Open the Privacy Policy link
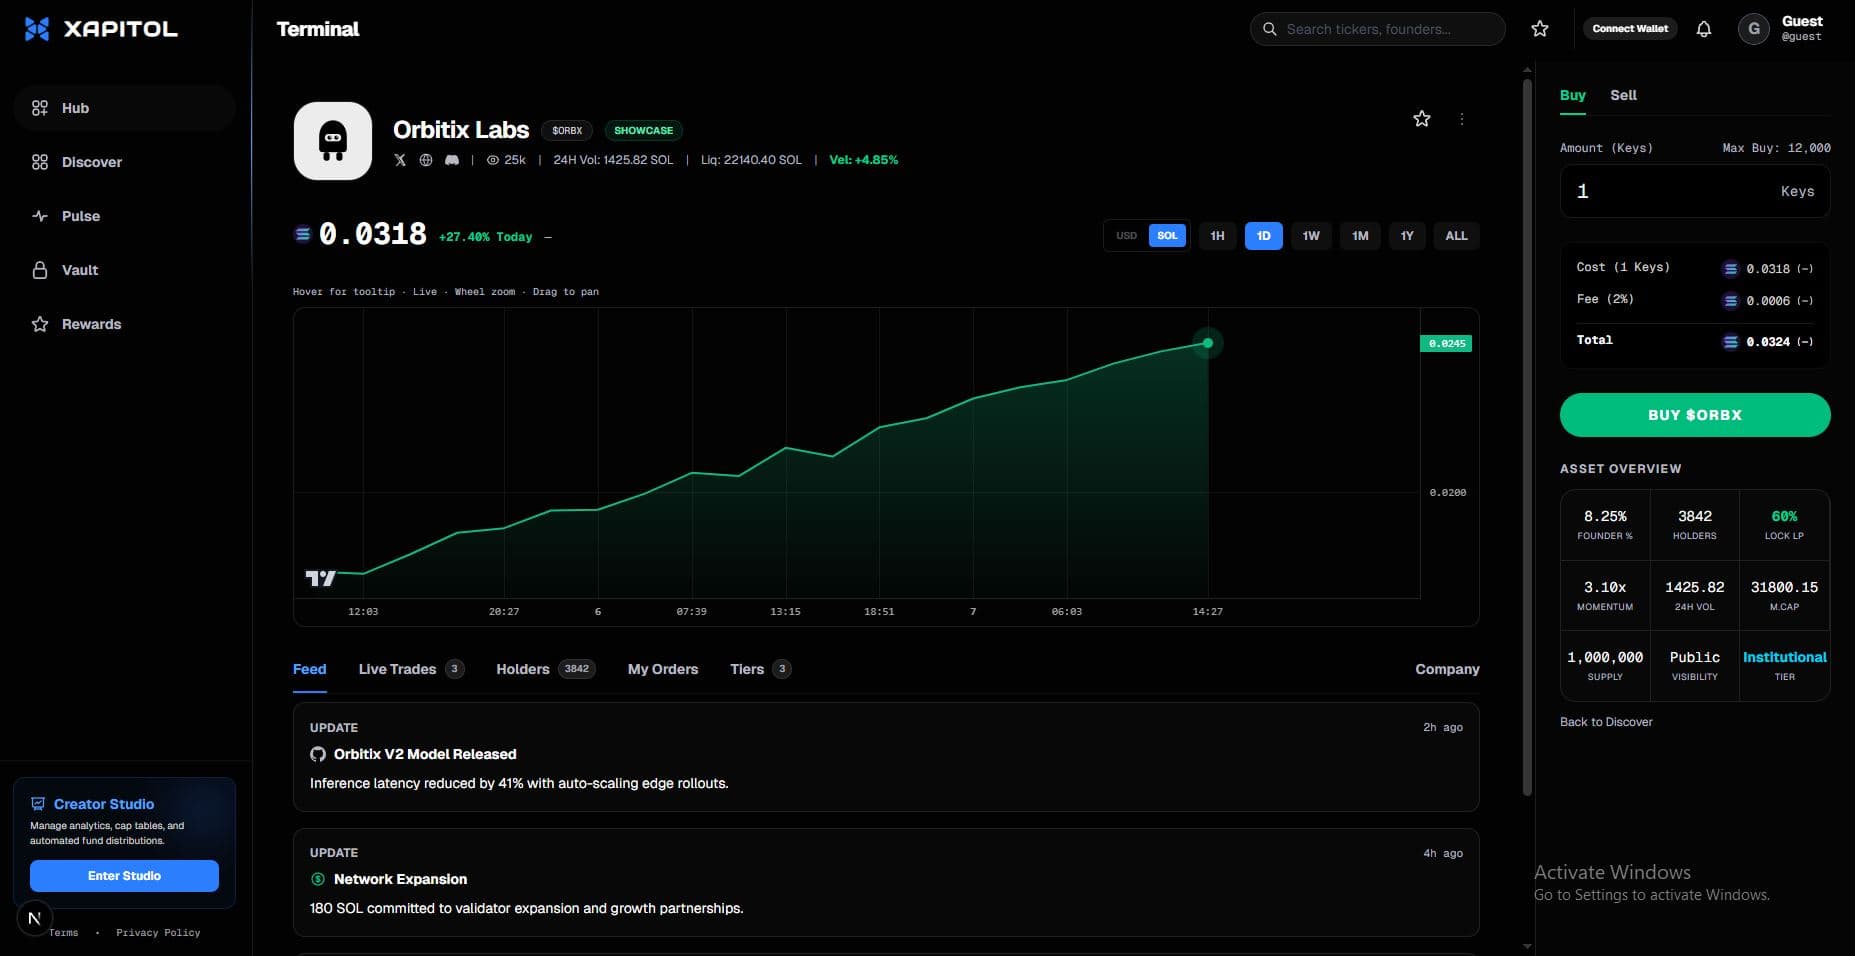 click(x=158, y=933)
